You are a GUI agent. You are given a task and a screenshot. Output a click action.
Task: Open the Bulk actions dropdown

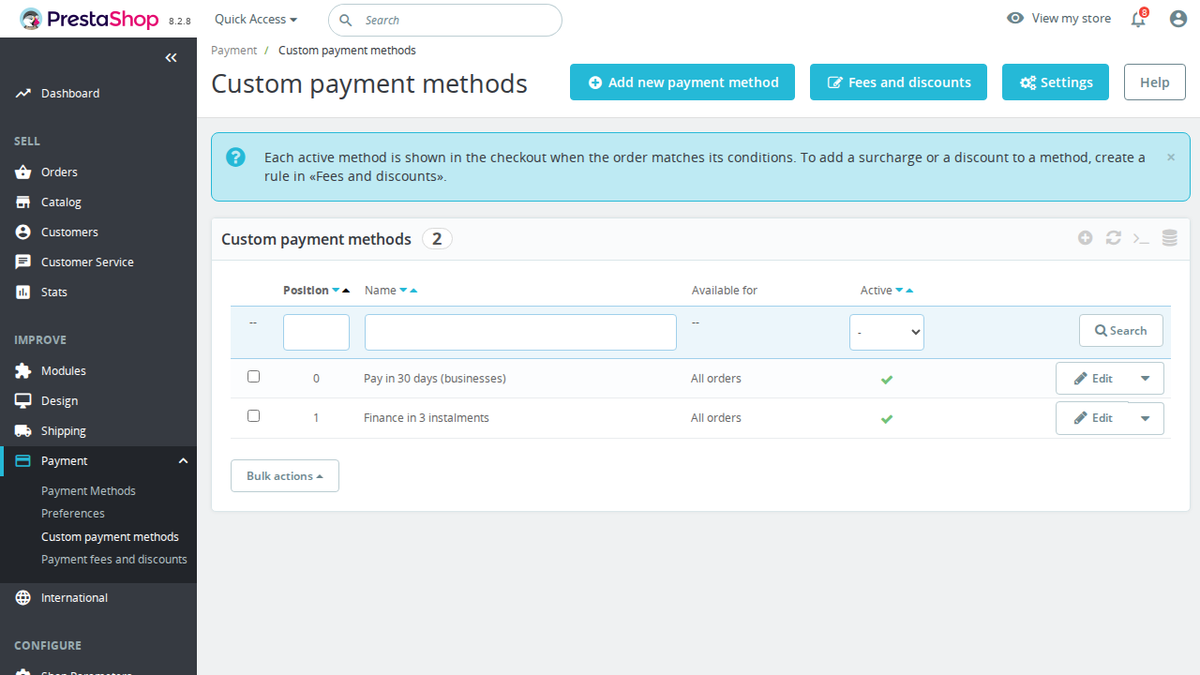[285, 476]
